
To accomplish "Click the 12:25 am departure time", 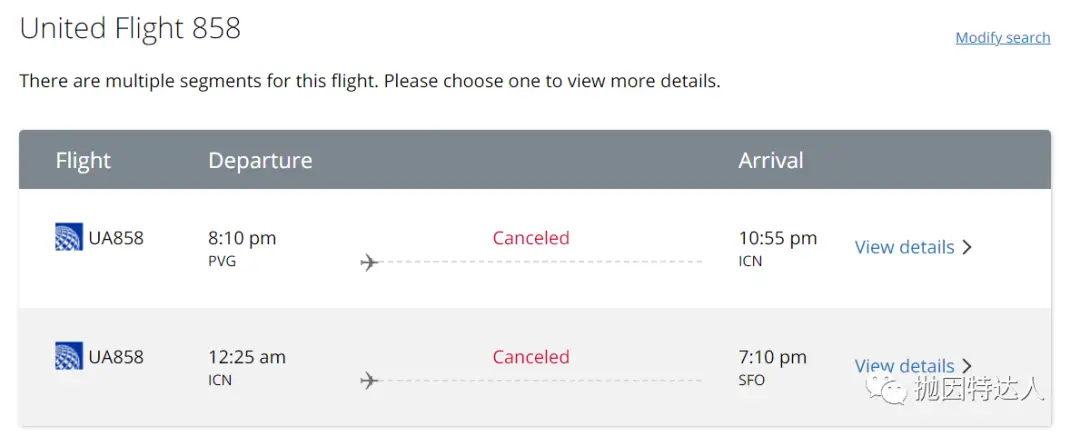I will (247, 357).
